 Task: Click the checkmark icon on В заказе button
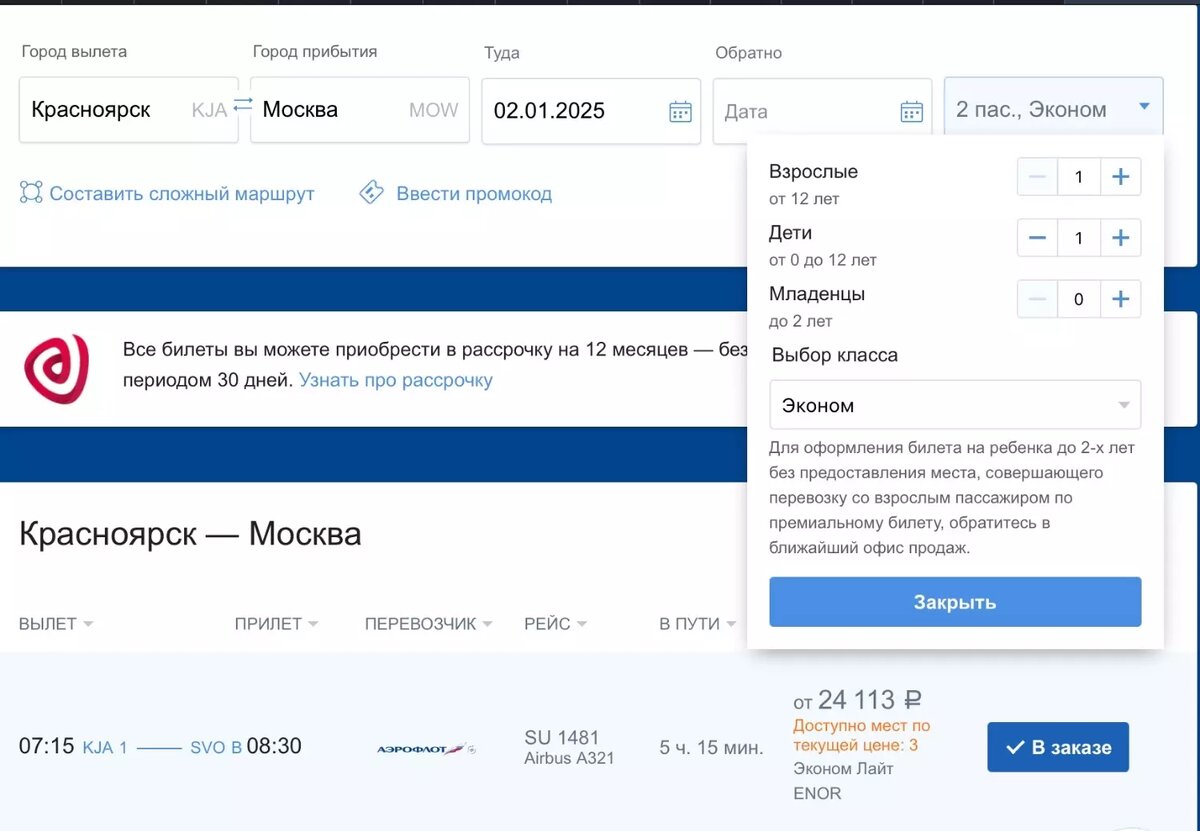tap(1017, 745)
